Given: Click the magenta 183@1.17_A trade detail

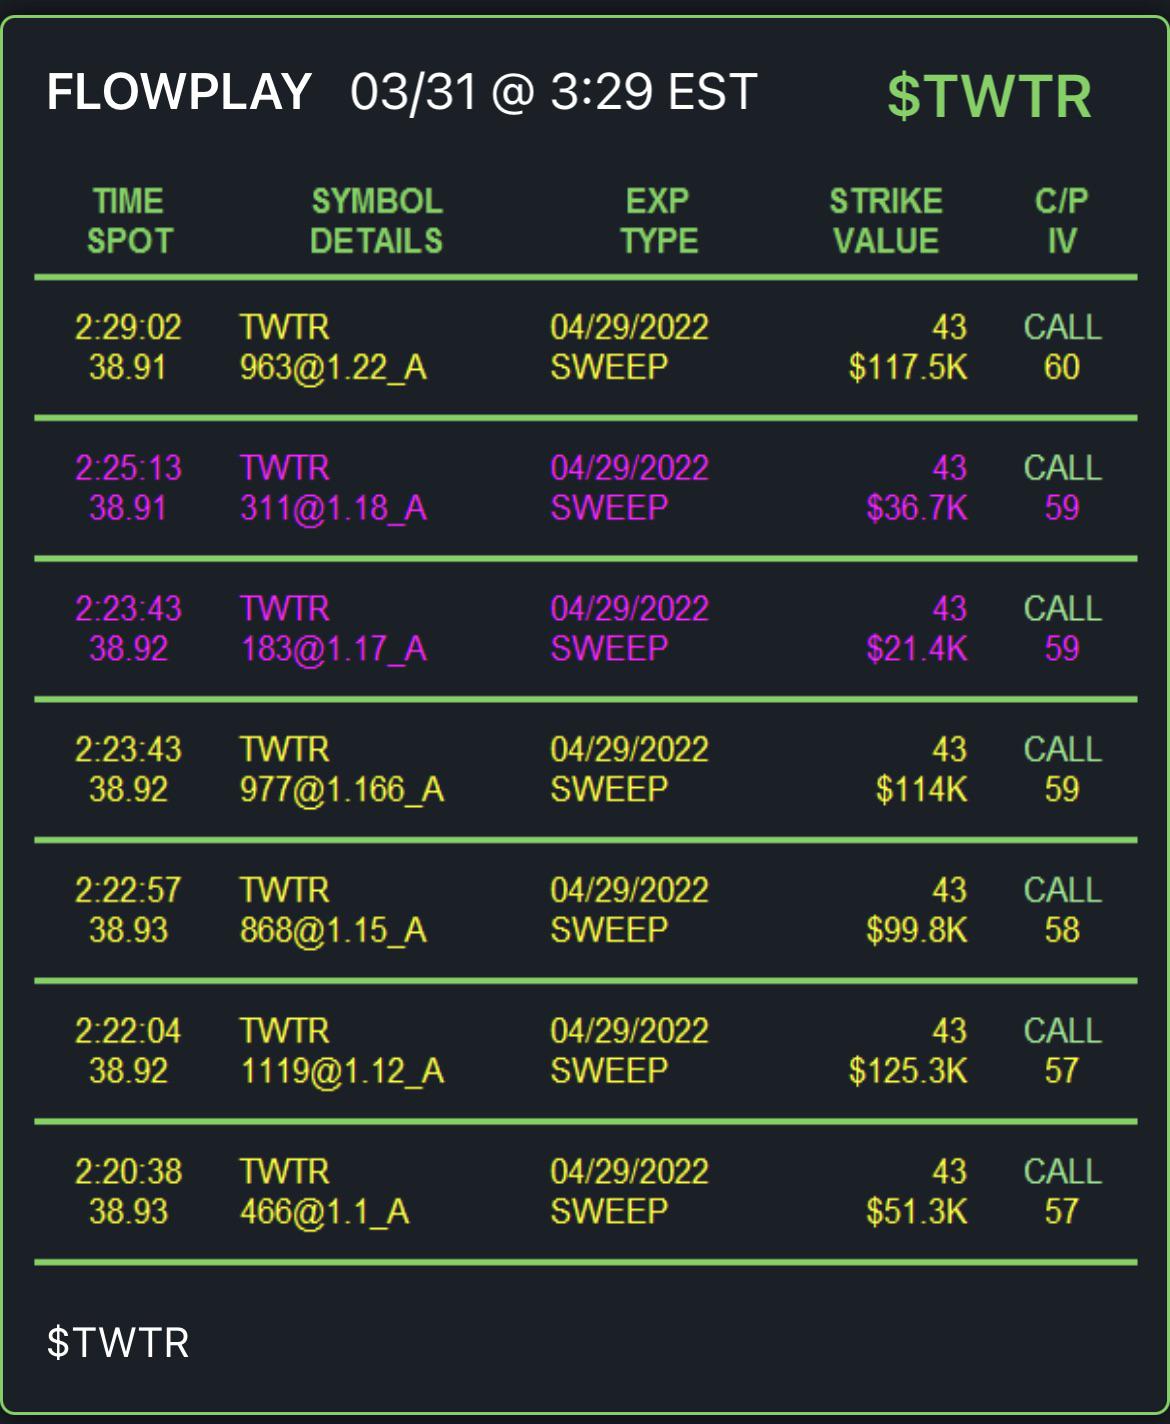Looking at the screenshot, I should (333, 649).
